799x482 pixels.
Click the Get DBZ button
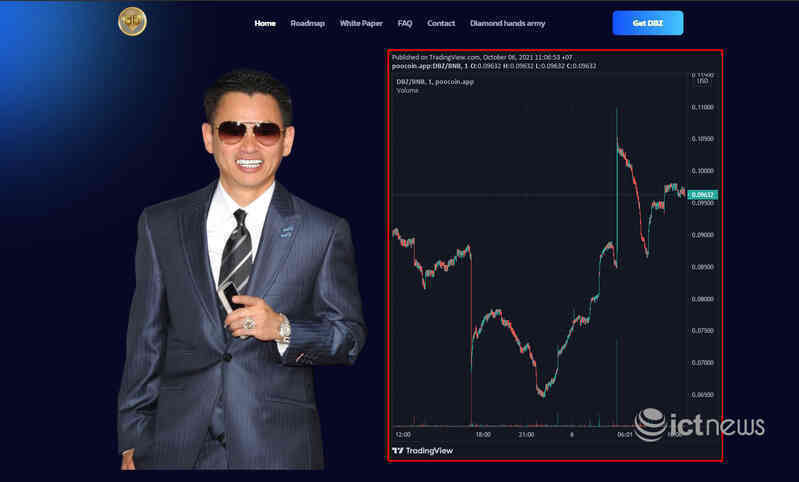[x=648, y=23]
